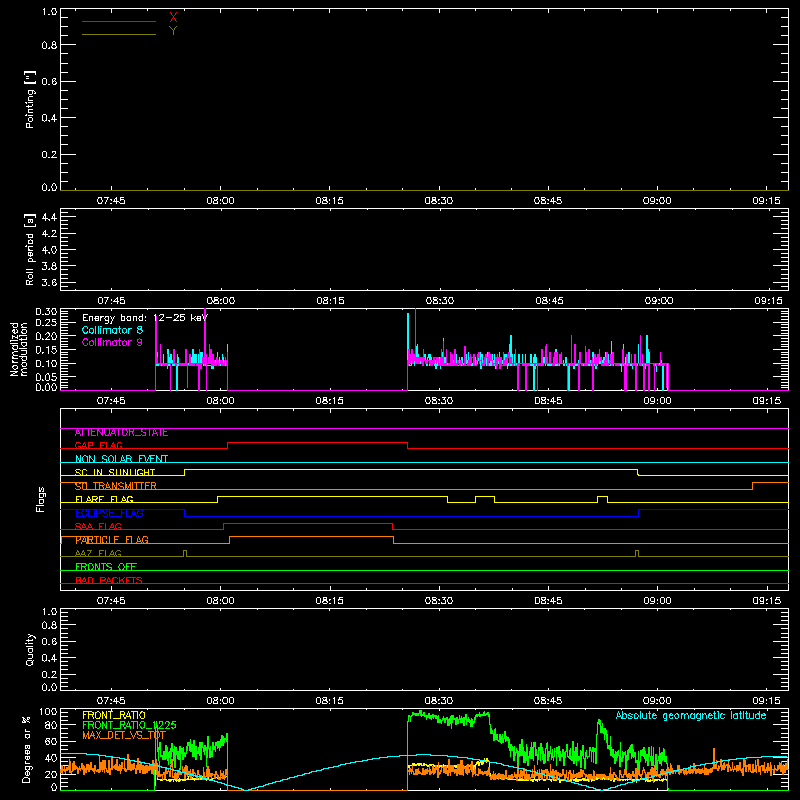Click 09:15 tick label under Pointing panel
800x800 pixels.
(x=766, y=201)
